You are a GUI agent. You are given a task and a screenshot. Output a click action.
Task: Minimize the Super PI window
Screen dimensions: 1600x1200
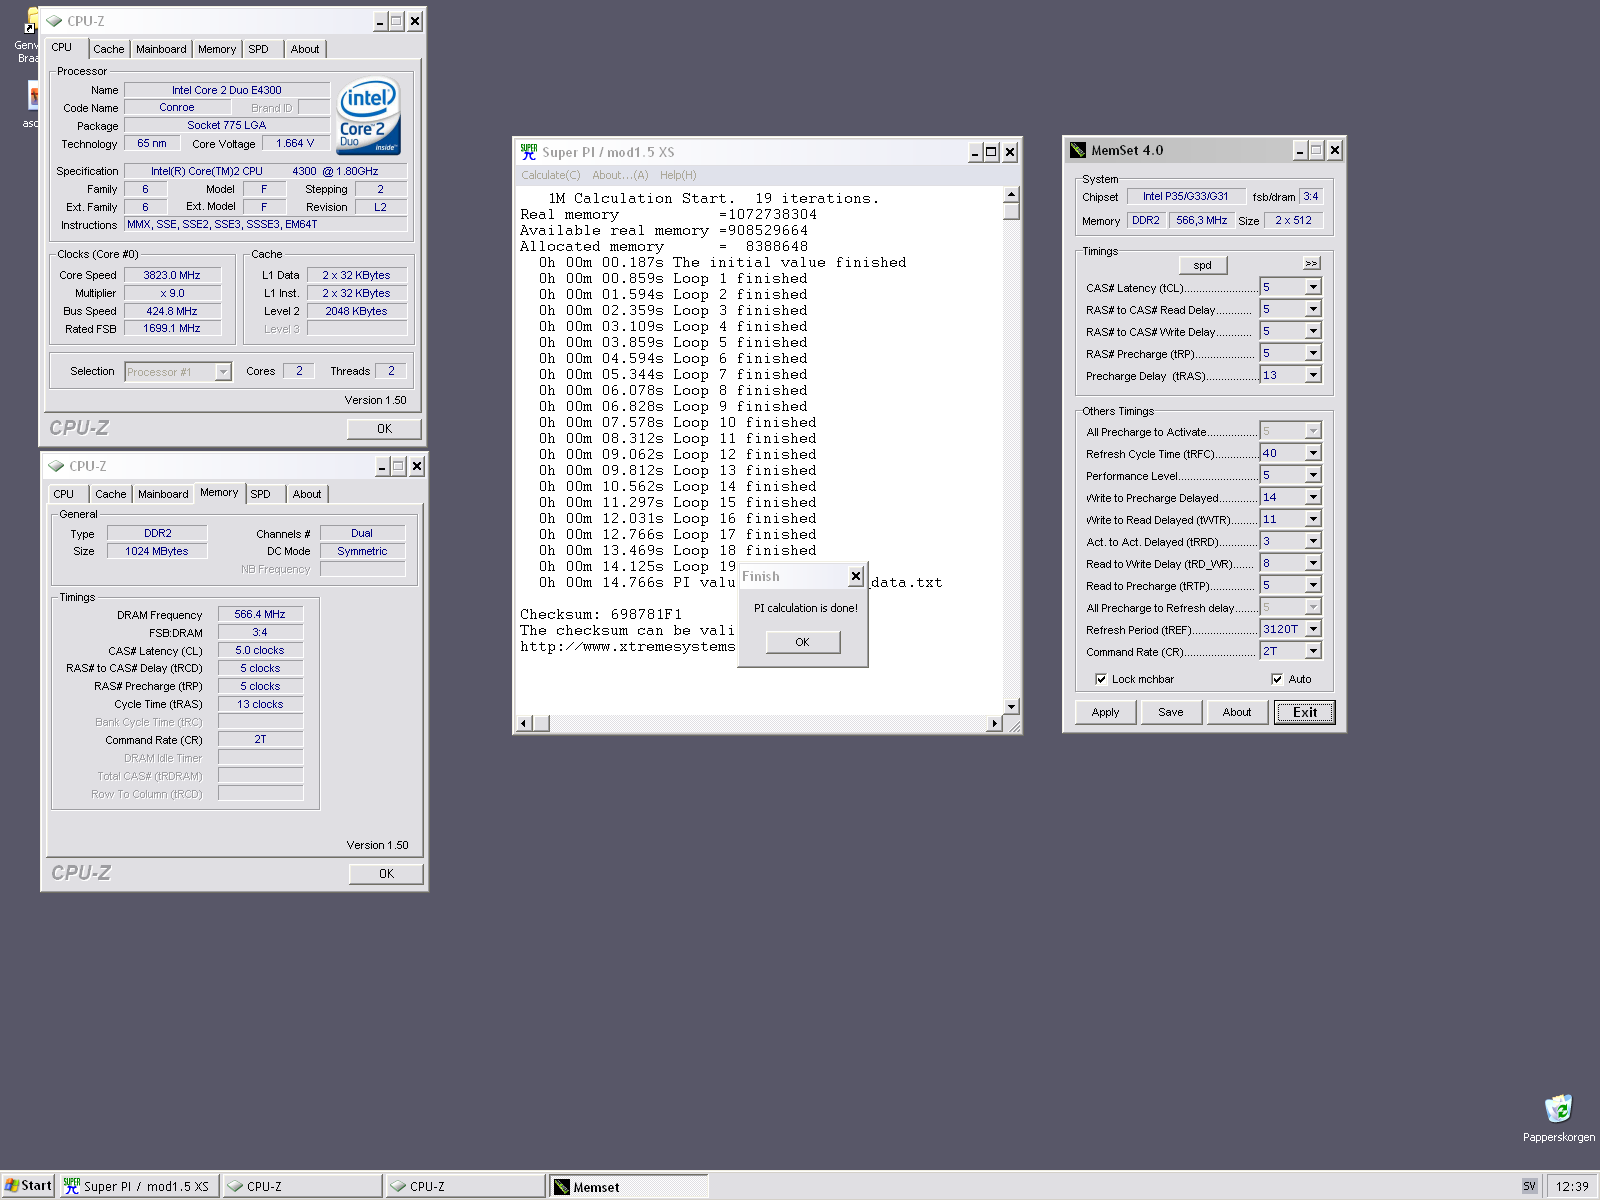(x=975, y=152)
